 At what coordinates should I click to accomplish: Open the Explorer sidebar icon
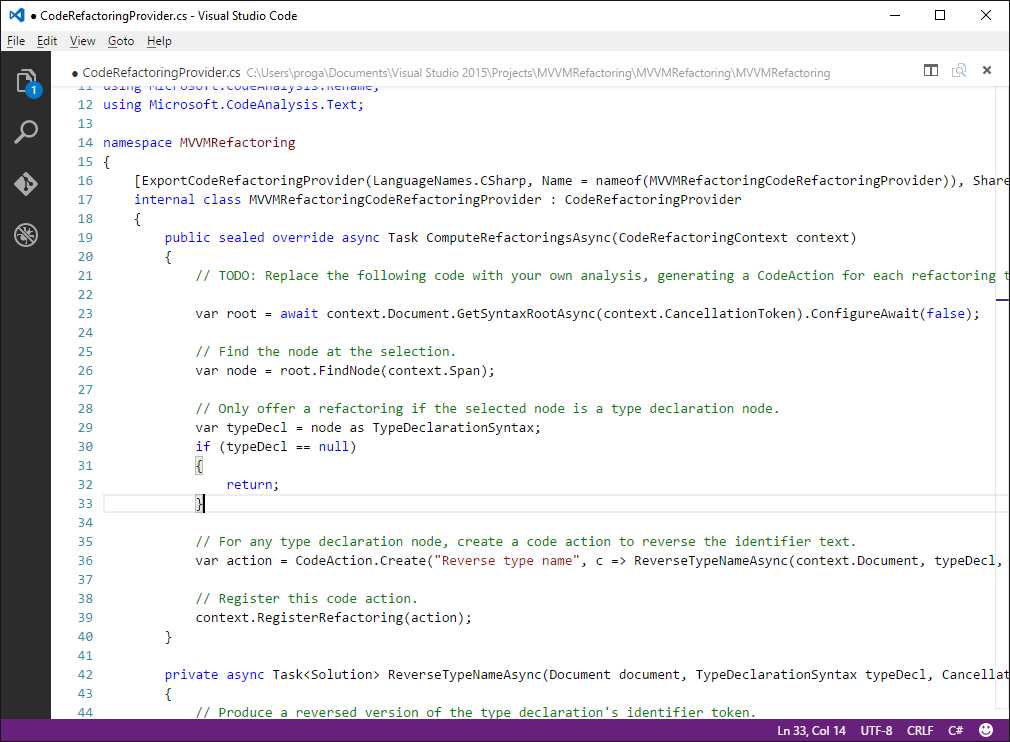tap(27, 80)
